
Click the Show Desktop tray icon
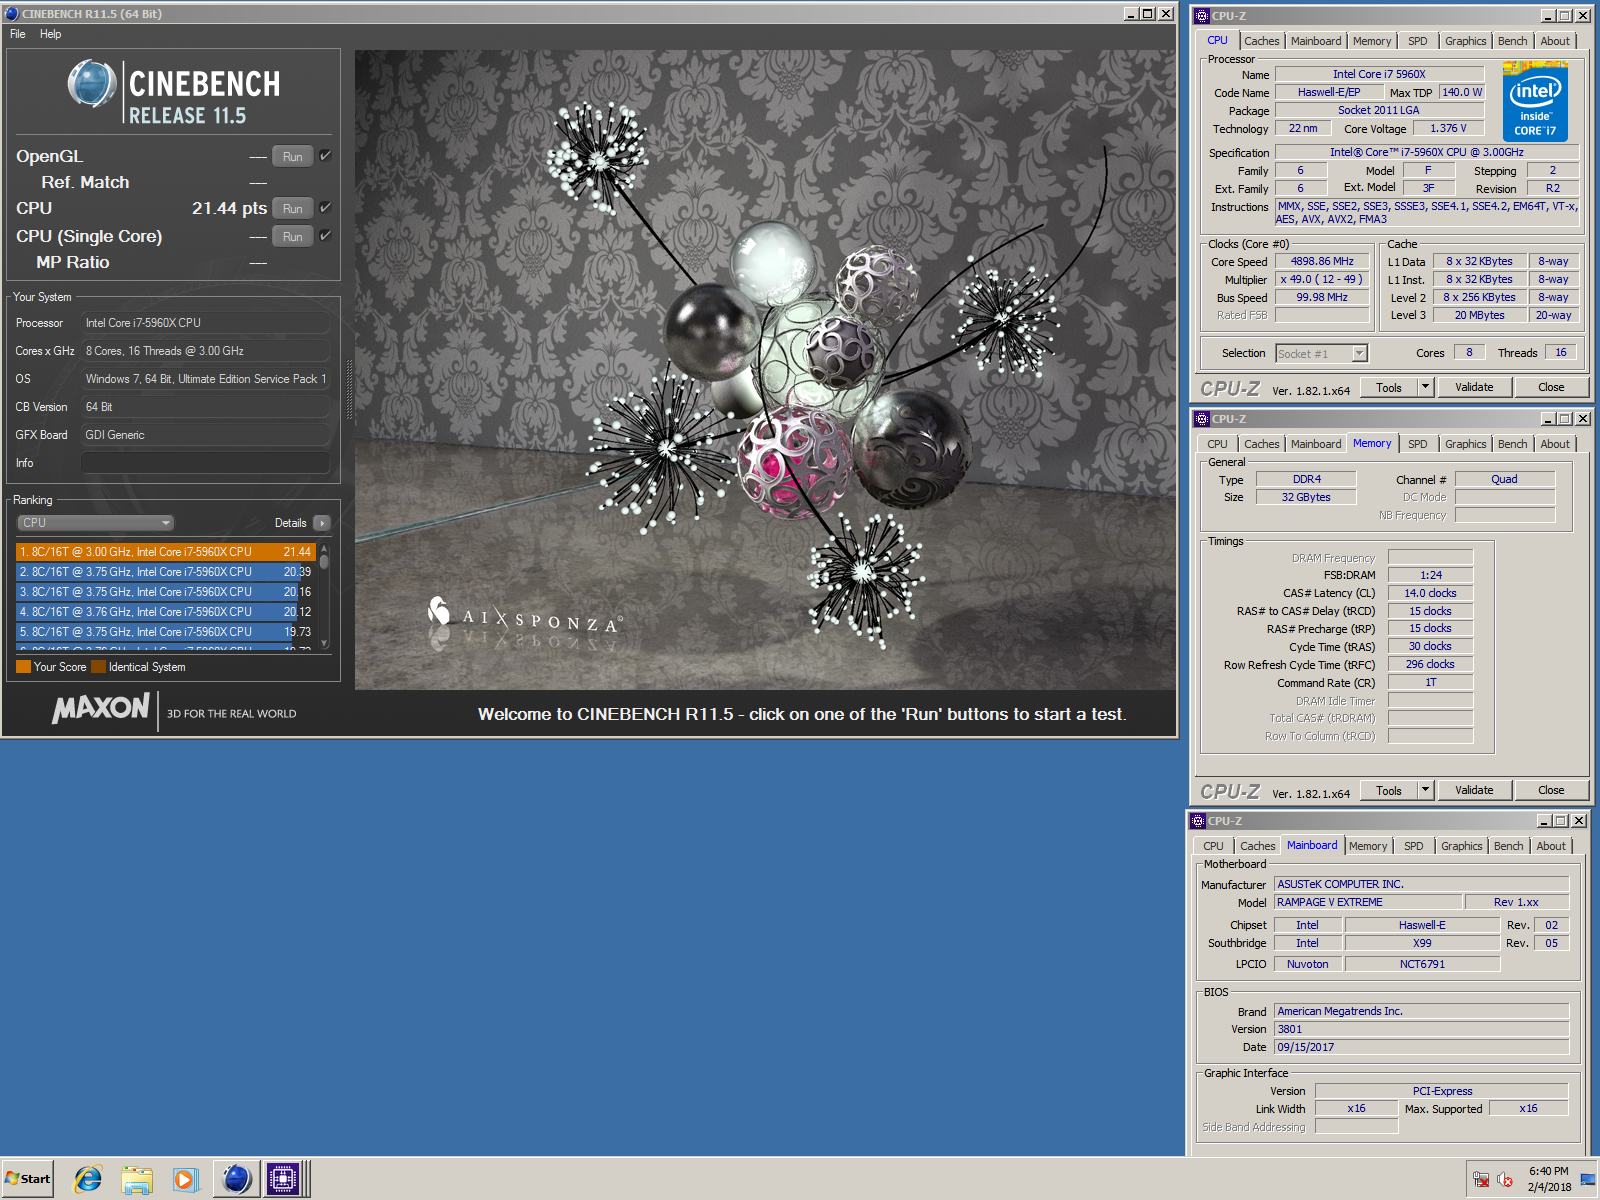pos(1588,1180)
